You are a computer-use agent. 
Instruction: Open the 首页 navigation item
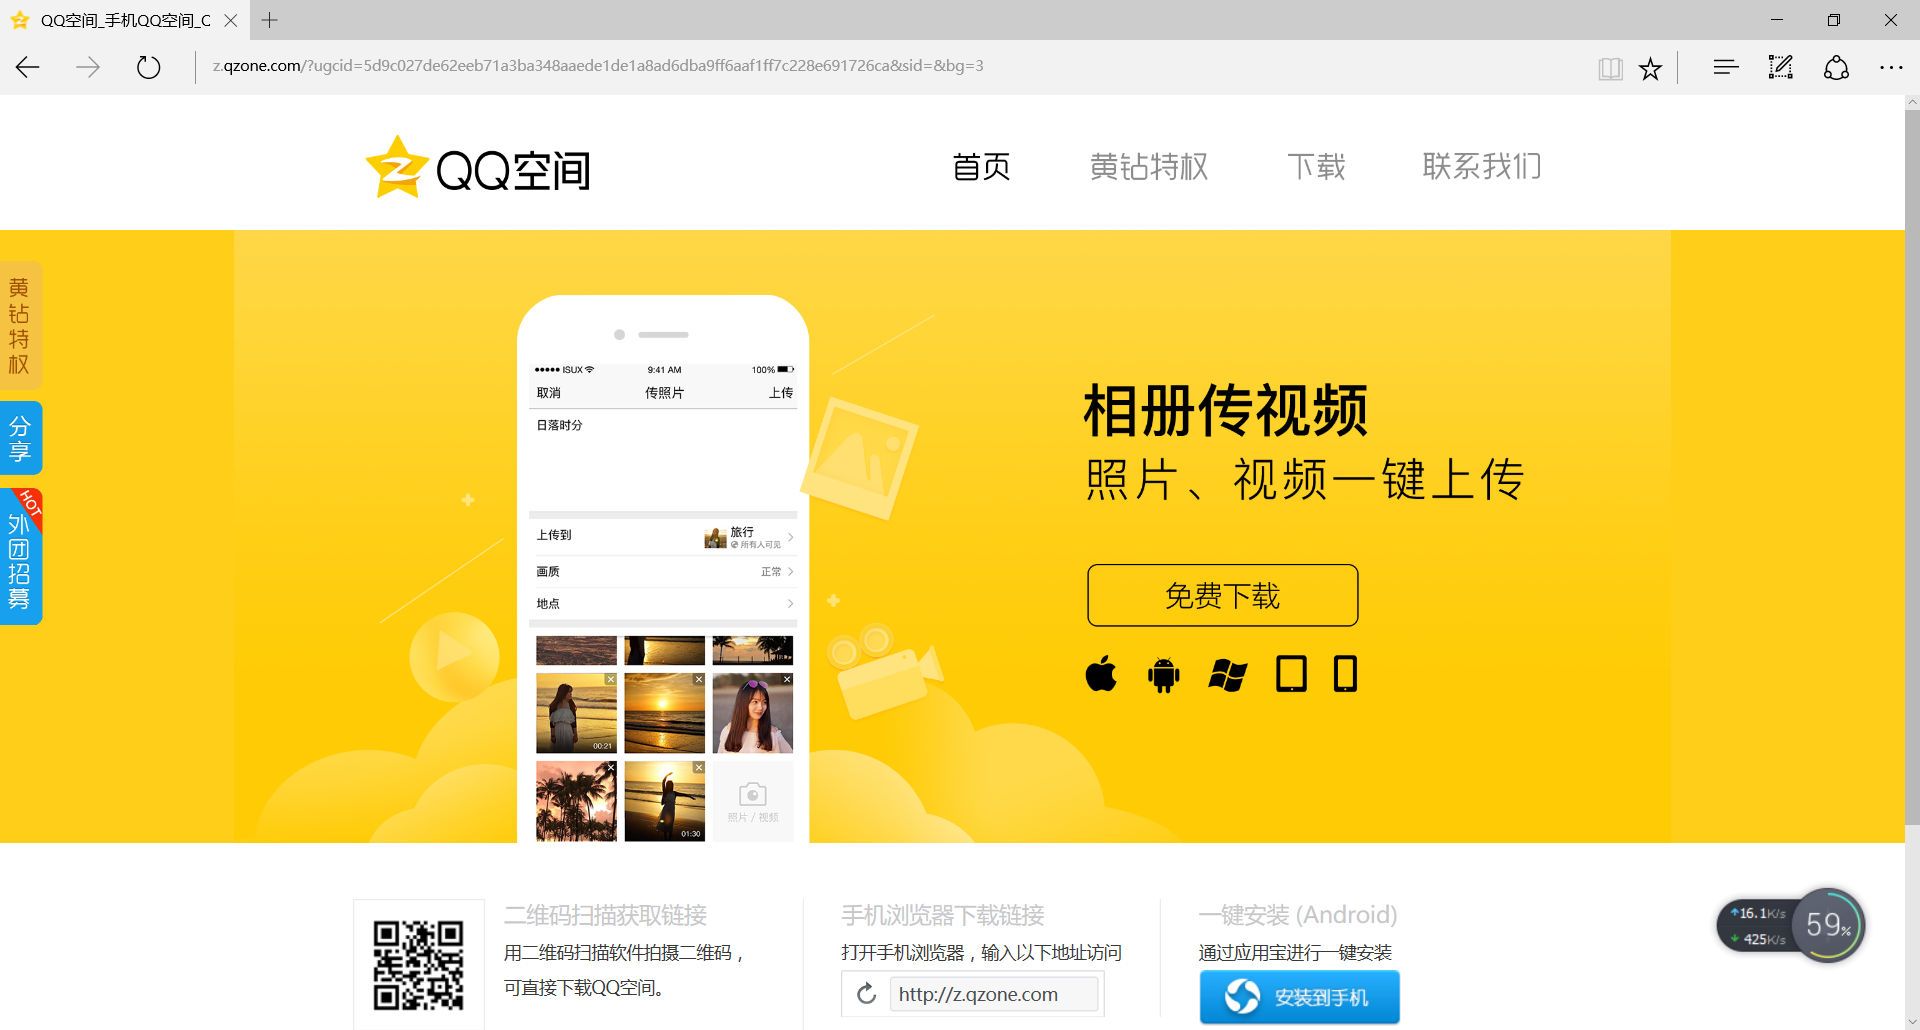point(981,167)
